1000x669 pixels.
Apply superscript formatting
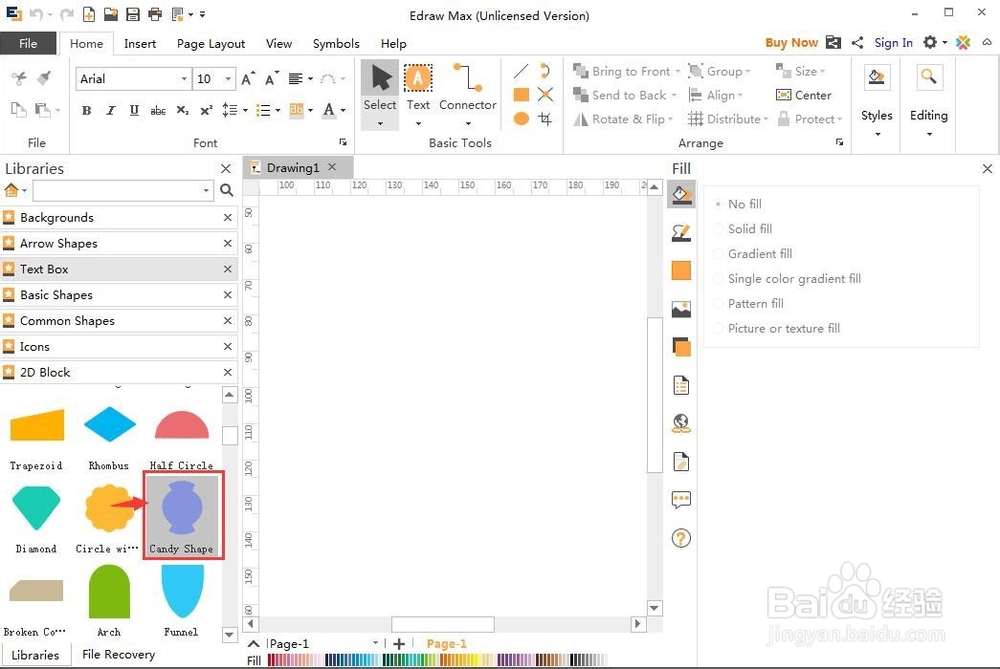click(x=206, y=110)
